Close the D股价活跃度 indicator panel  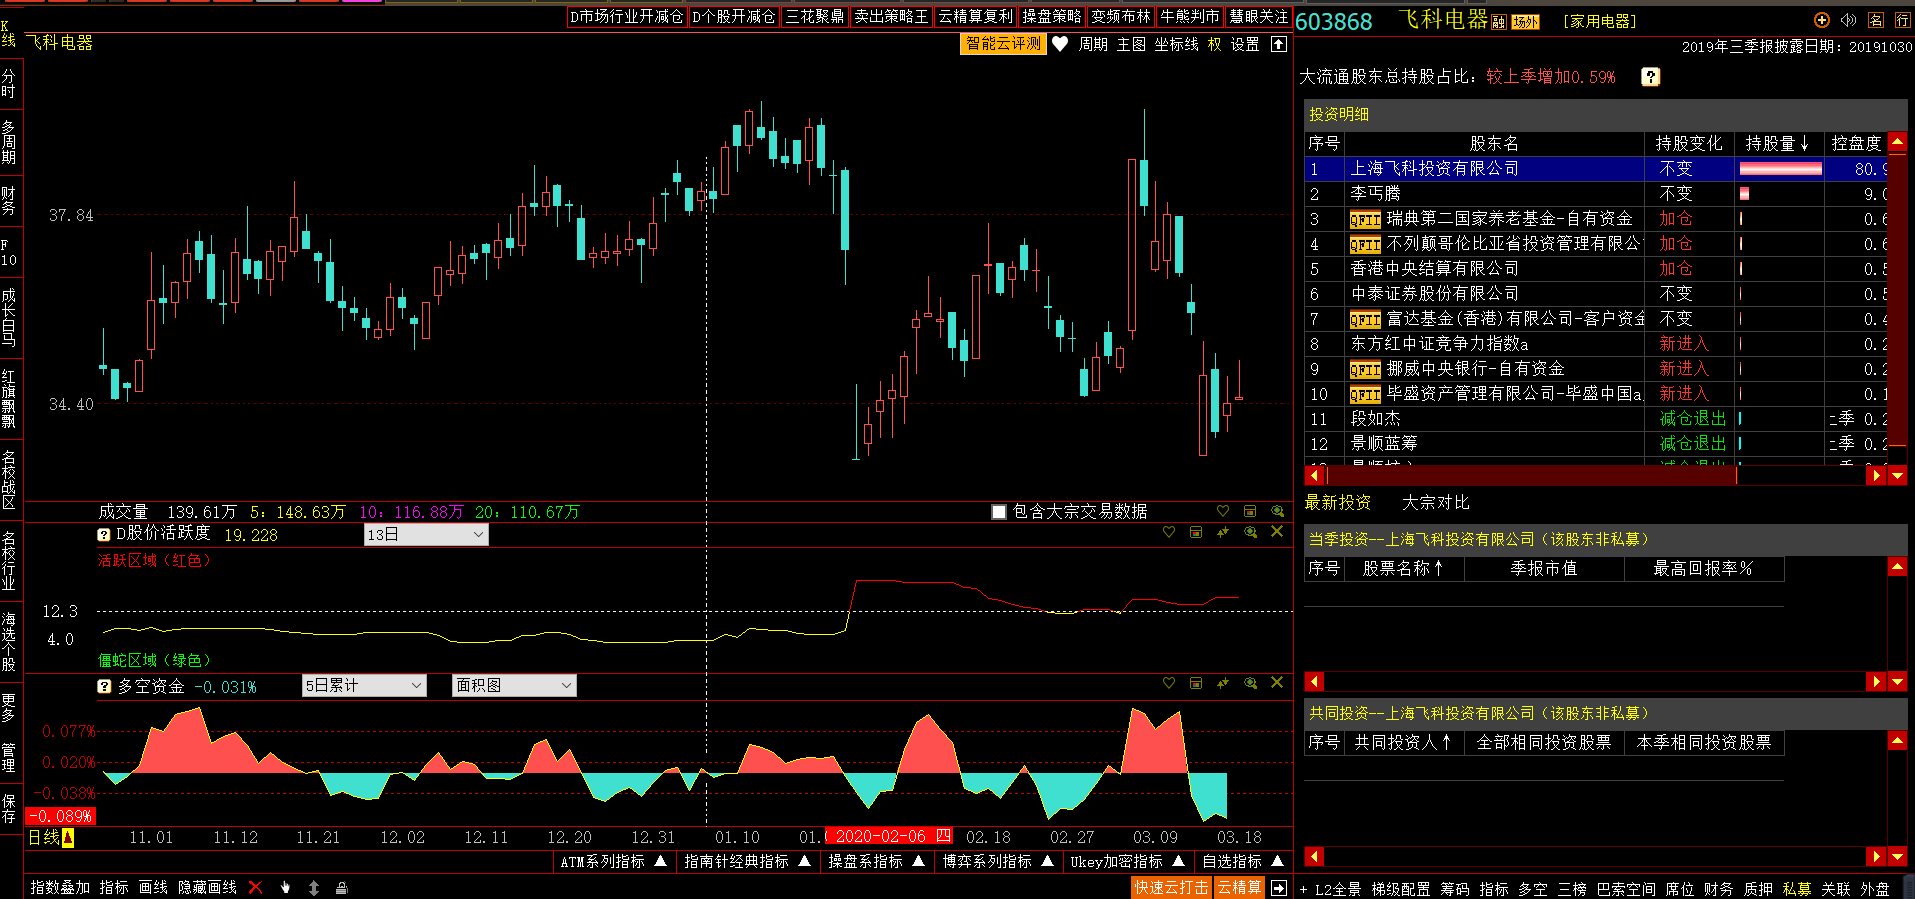click(x=1277, y=532)
